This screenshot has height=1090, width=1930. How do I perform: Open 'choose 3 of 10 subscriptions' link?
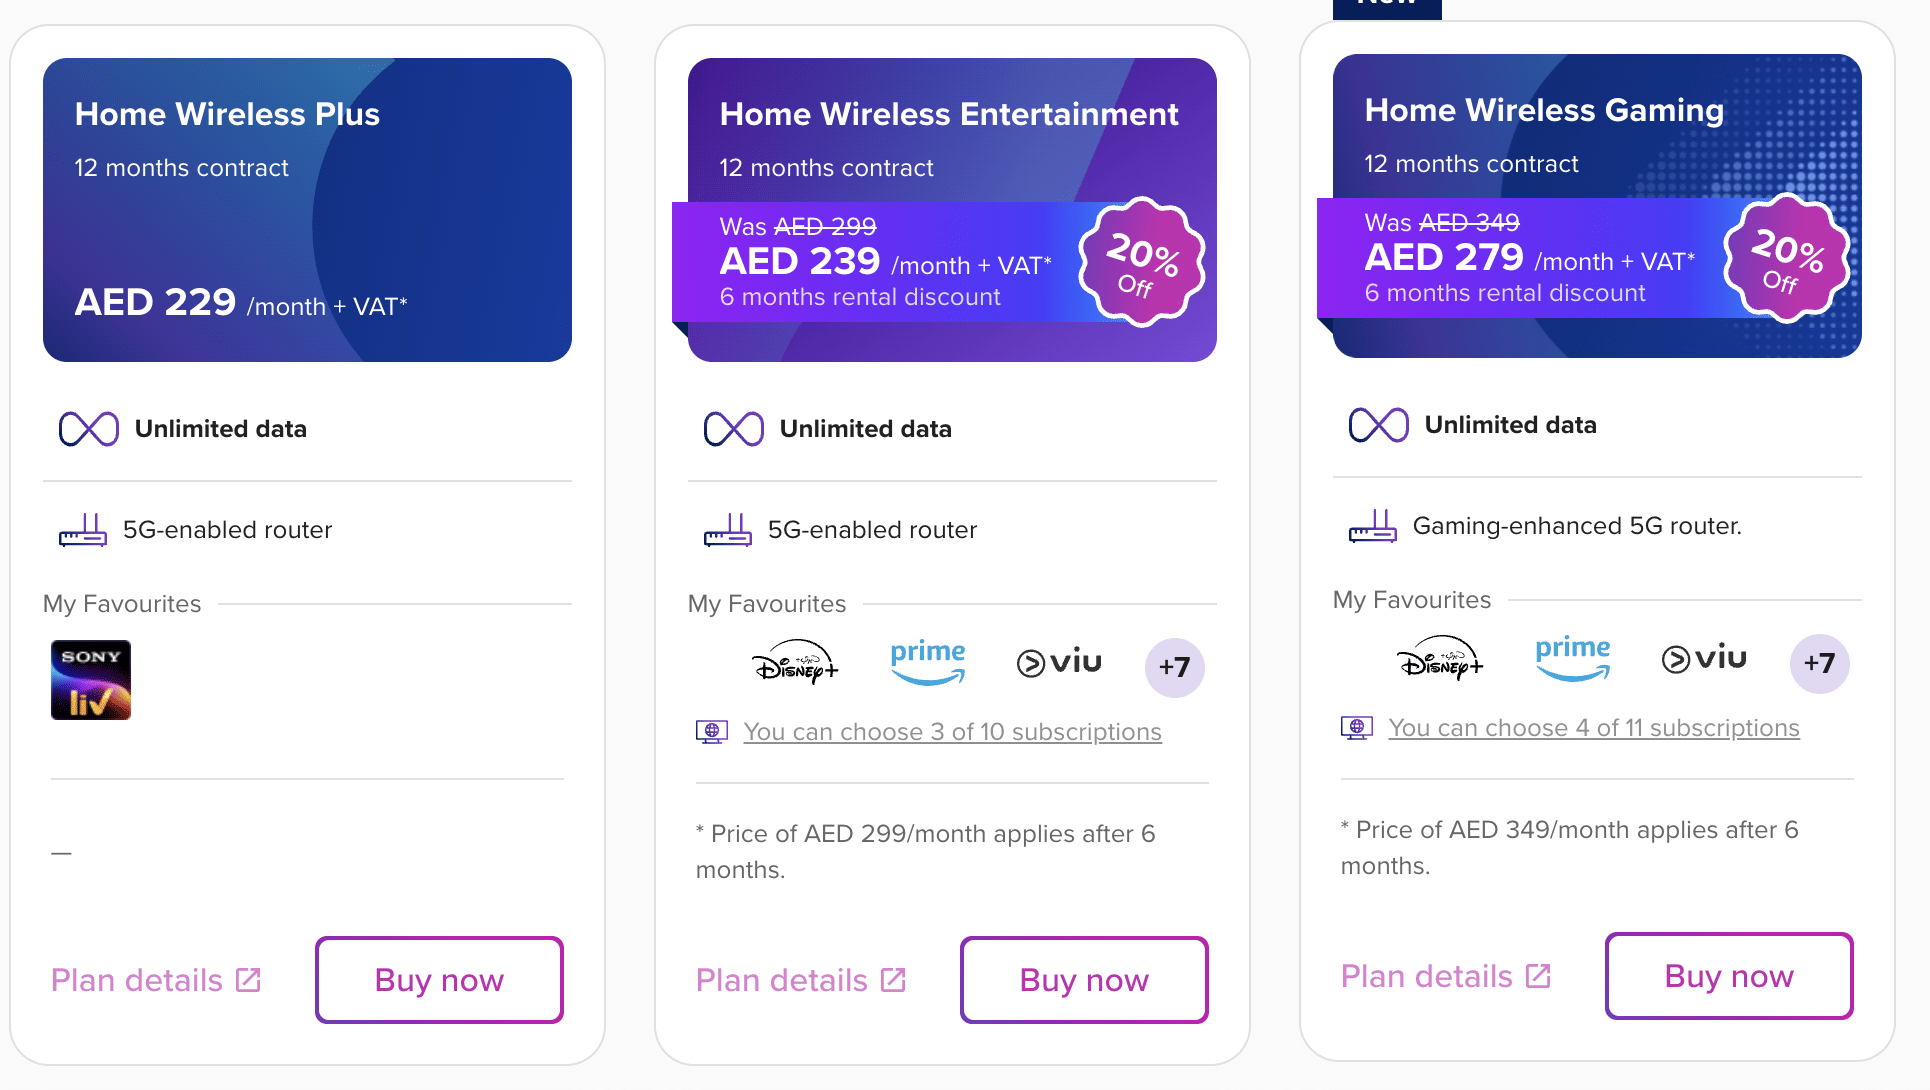coord(952,732)
